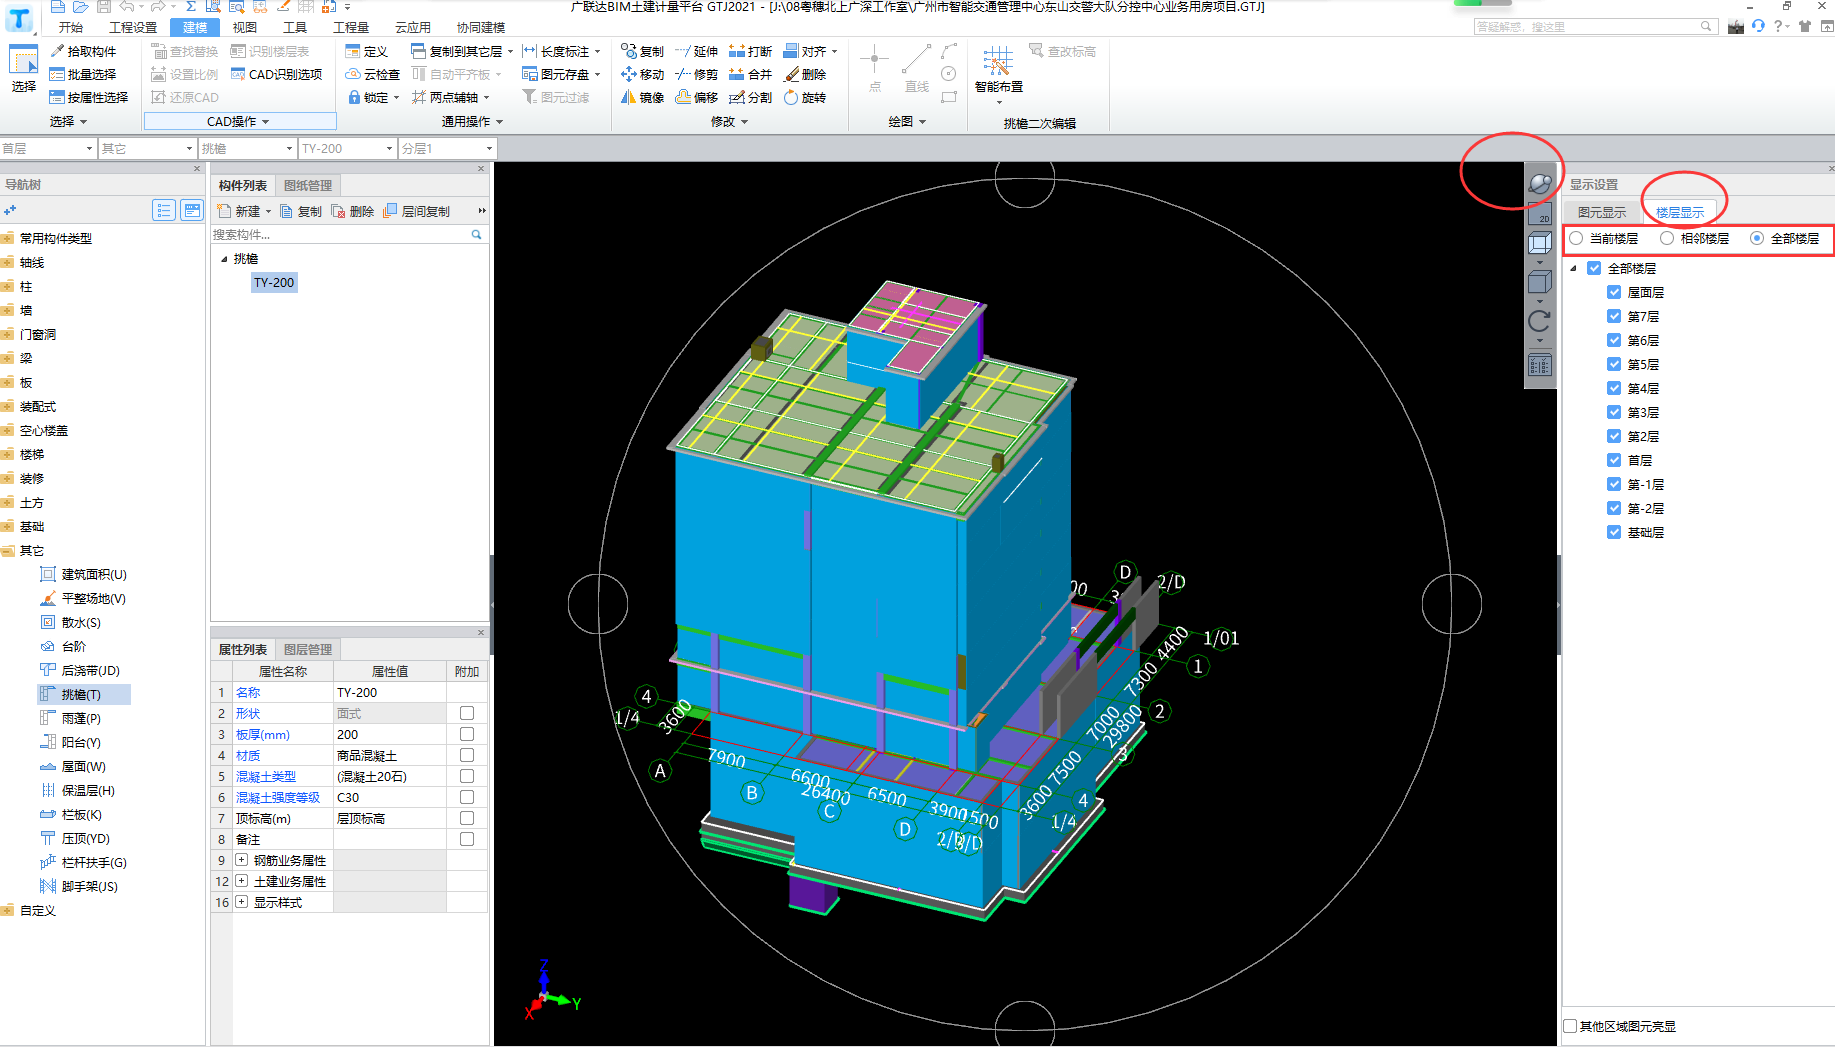Collapse the 挑檐 node in component list

(x=224, y=258)
